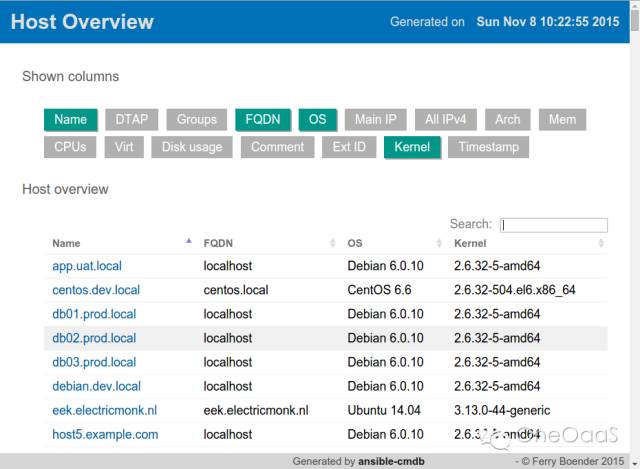Viewport: 640px width, 469px height.
Task: Click the OS column header text
Action: click(355, 244)
